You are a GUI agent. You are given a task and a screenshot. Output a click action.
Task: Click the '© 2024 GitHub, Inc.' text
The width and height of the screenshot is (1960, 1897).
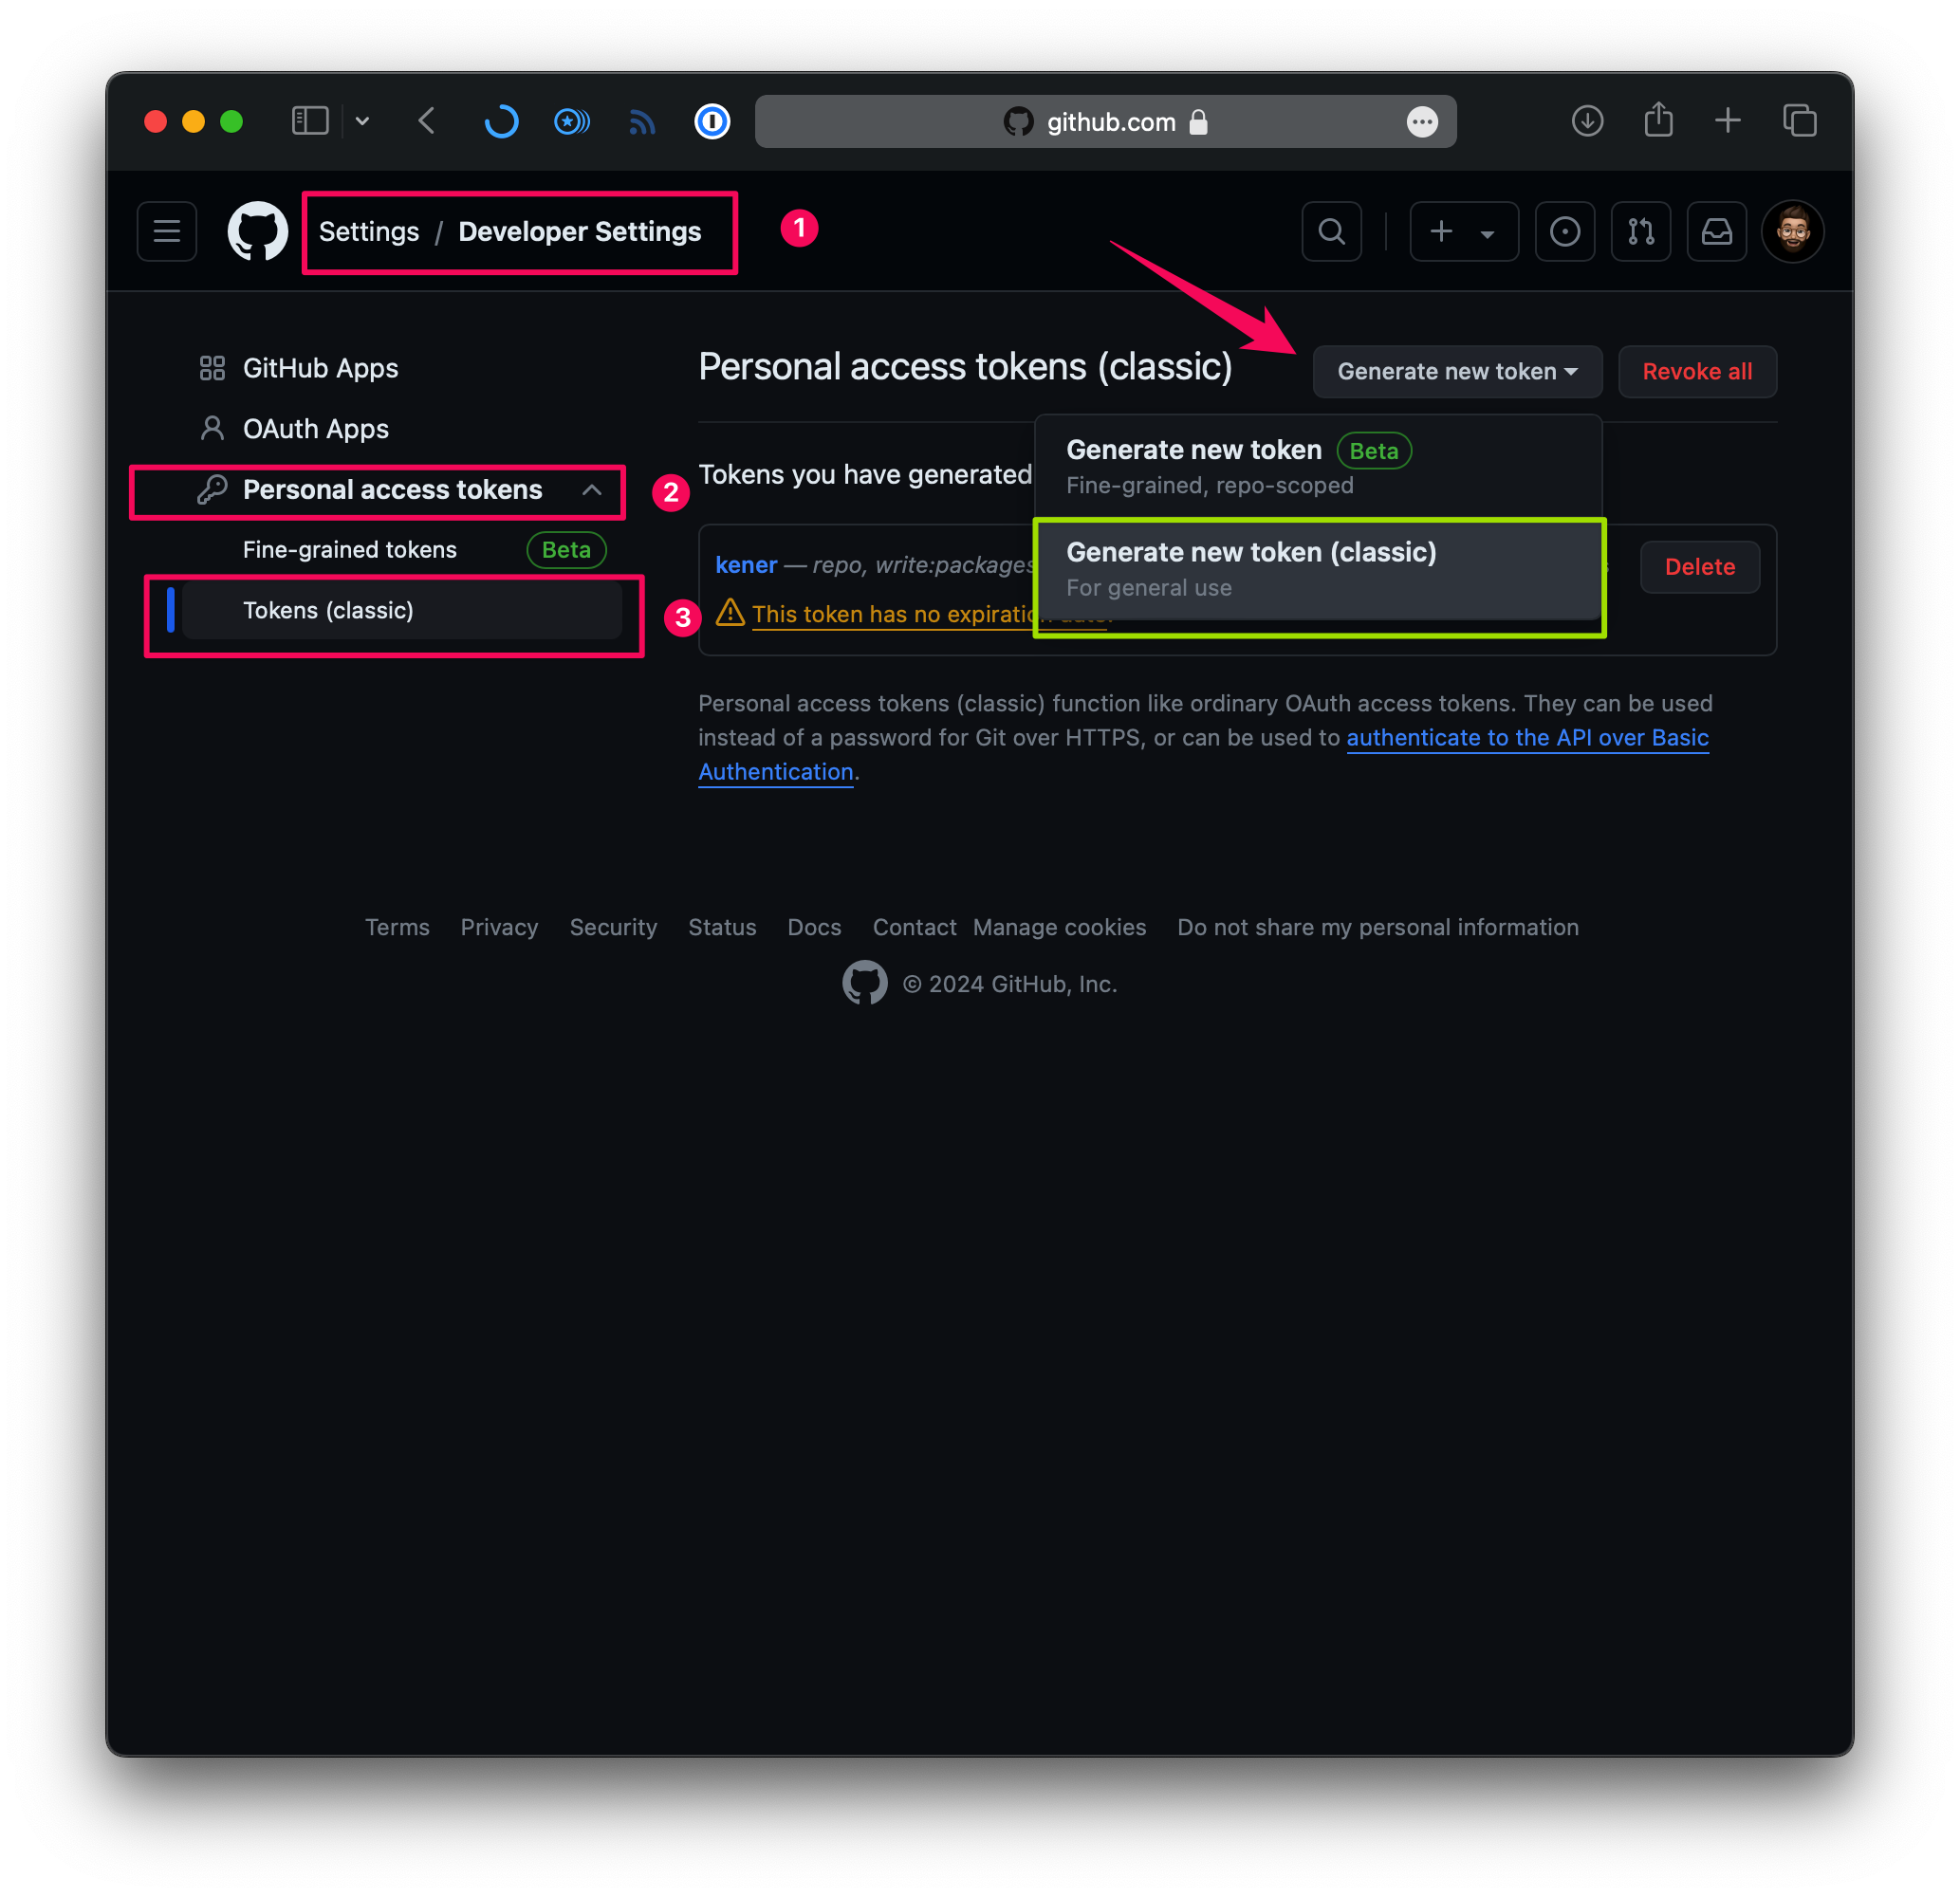(x=1009, y=984)
